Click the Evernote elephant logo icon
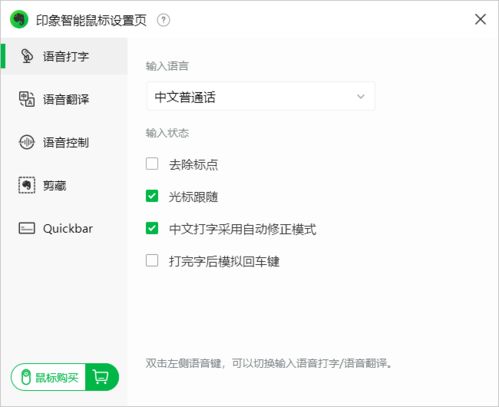 pos(19,20)
